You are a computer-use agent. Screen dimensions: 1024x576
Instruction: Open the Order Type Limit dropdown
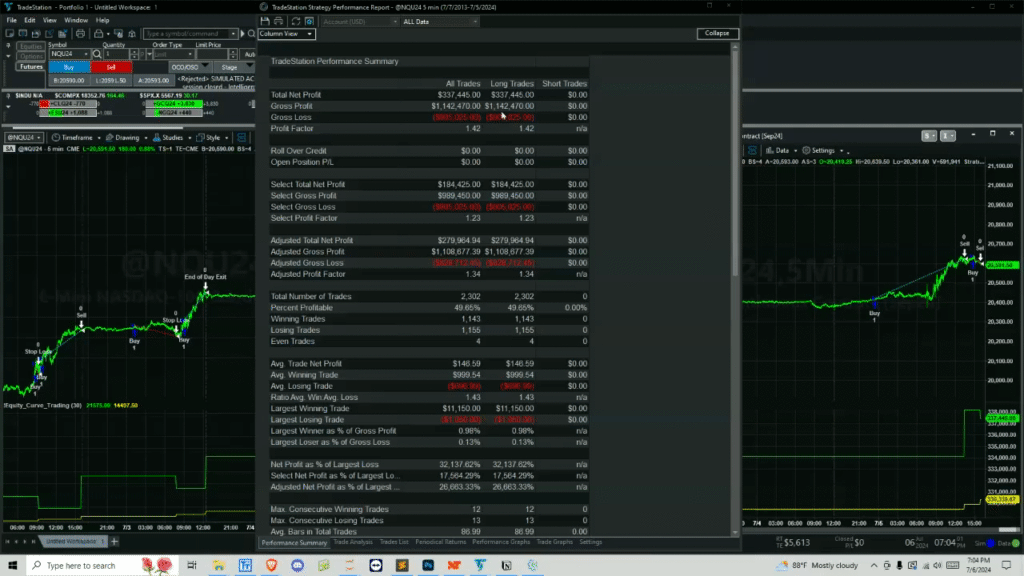[x=190, y=54]
